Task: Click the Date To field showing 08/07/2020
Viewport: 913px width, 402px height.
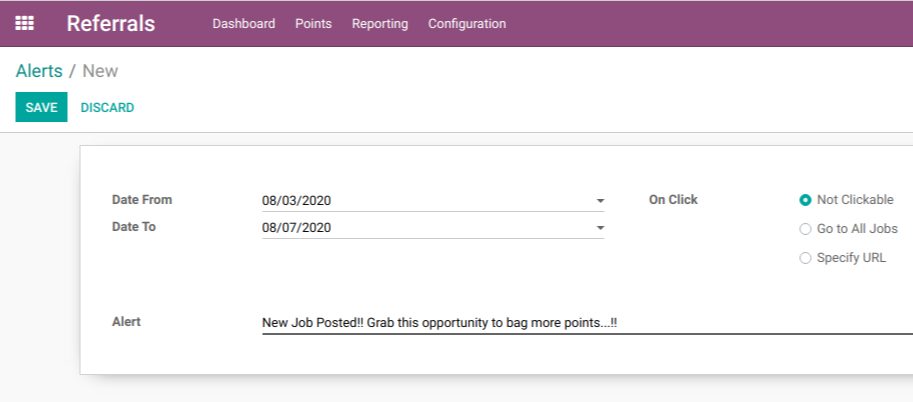Action: coord(433,228)
